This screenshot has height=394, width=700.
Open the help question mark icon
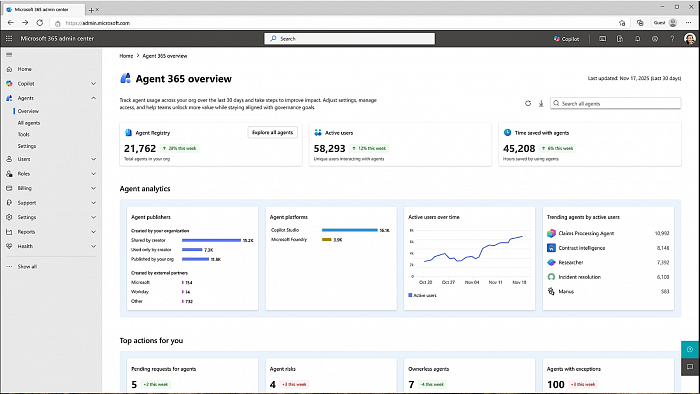tap(672, 39)
